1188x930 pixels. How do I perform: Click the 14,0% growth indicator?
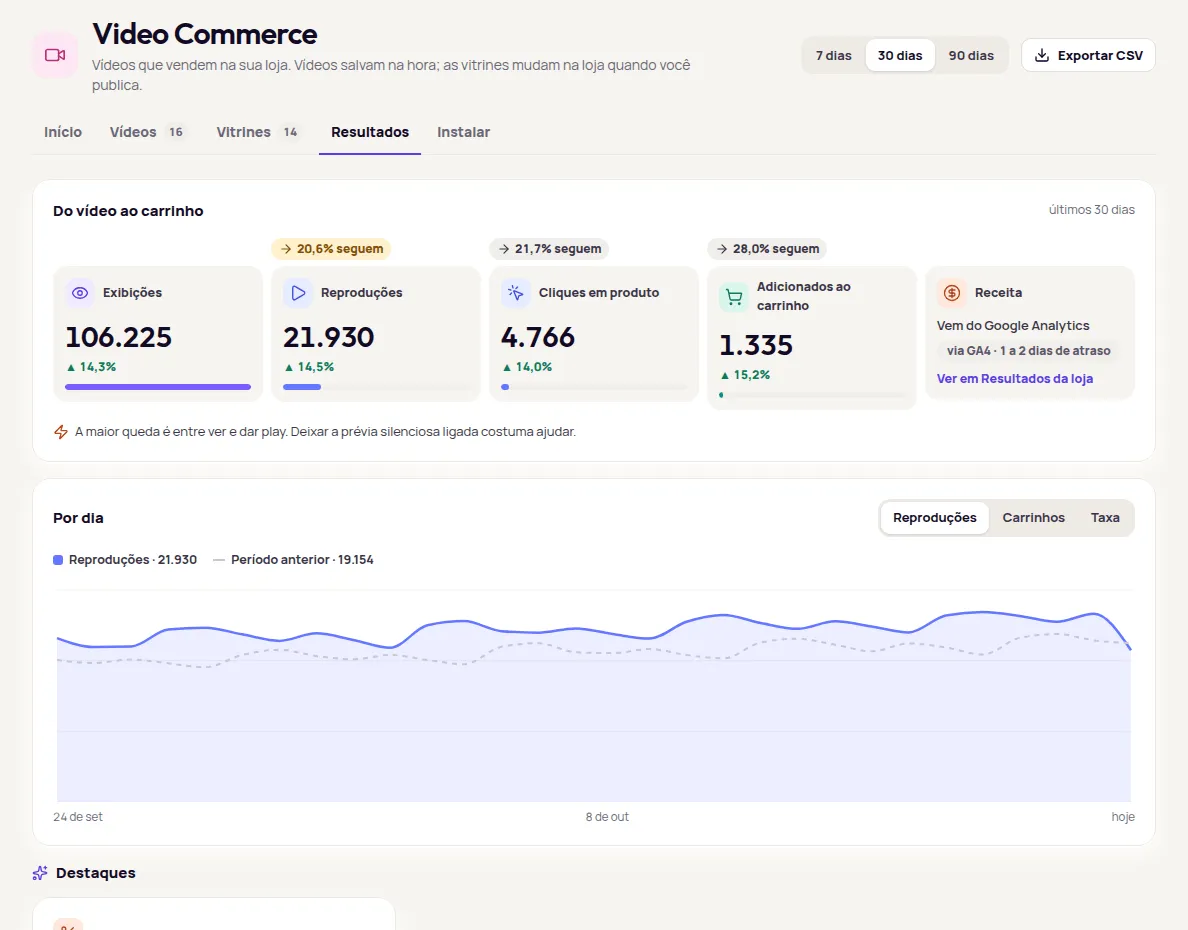pos(527,367)
